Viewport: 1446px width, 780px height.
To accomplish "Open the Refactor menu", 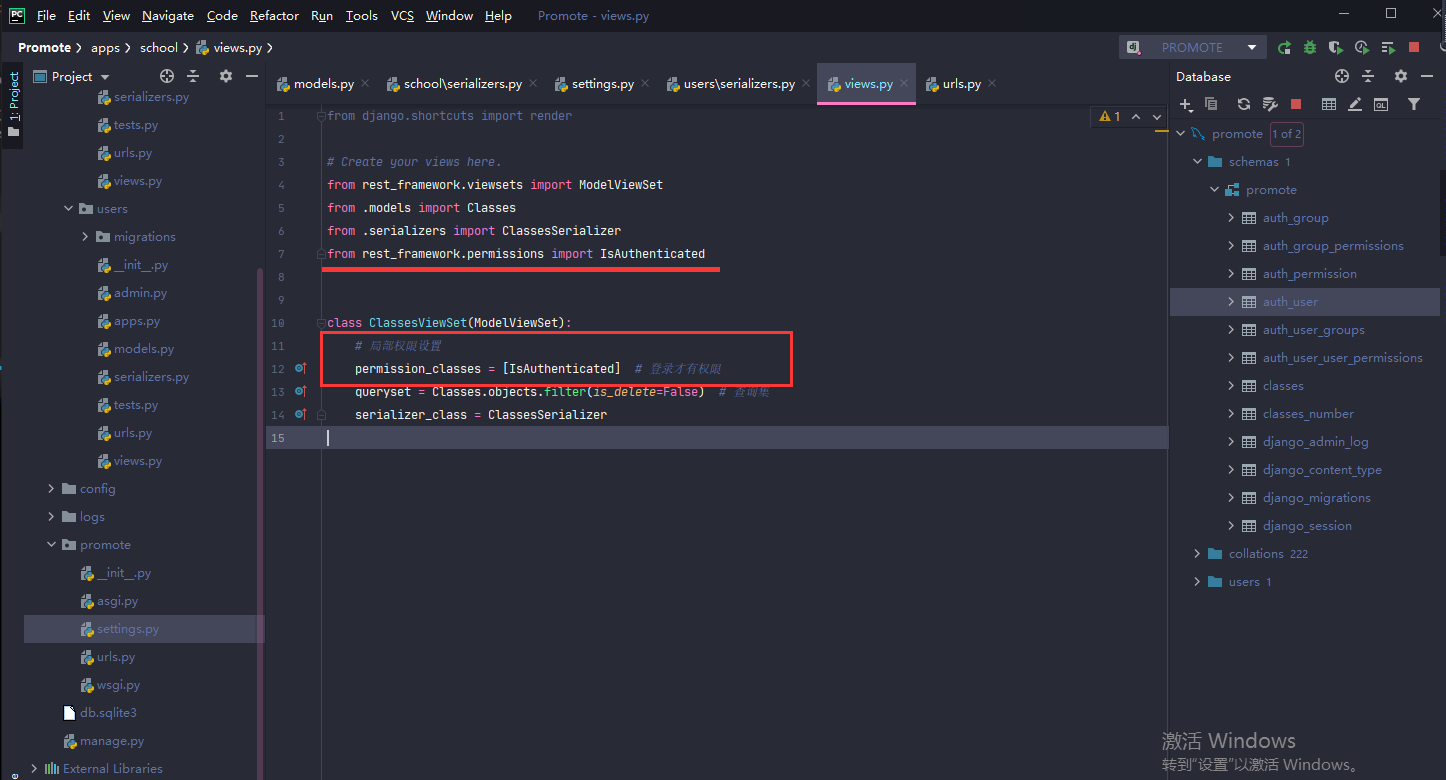I will (274, 15).
